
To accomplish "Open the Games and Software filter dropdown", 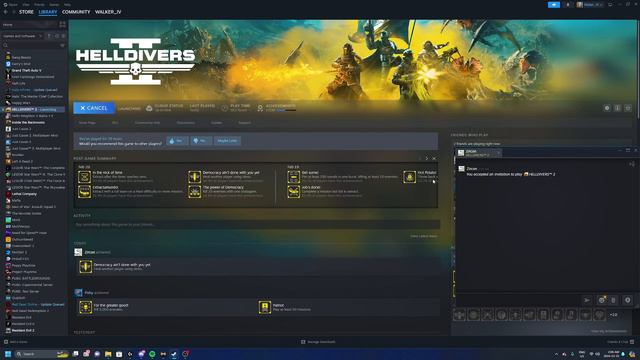I will (22, 36).
